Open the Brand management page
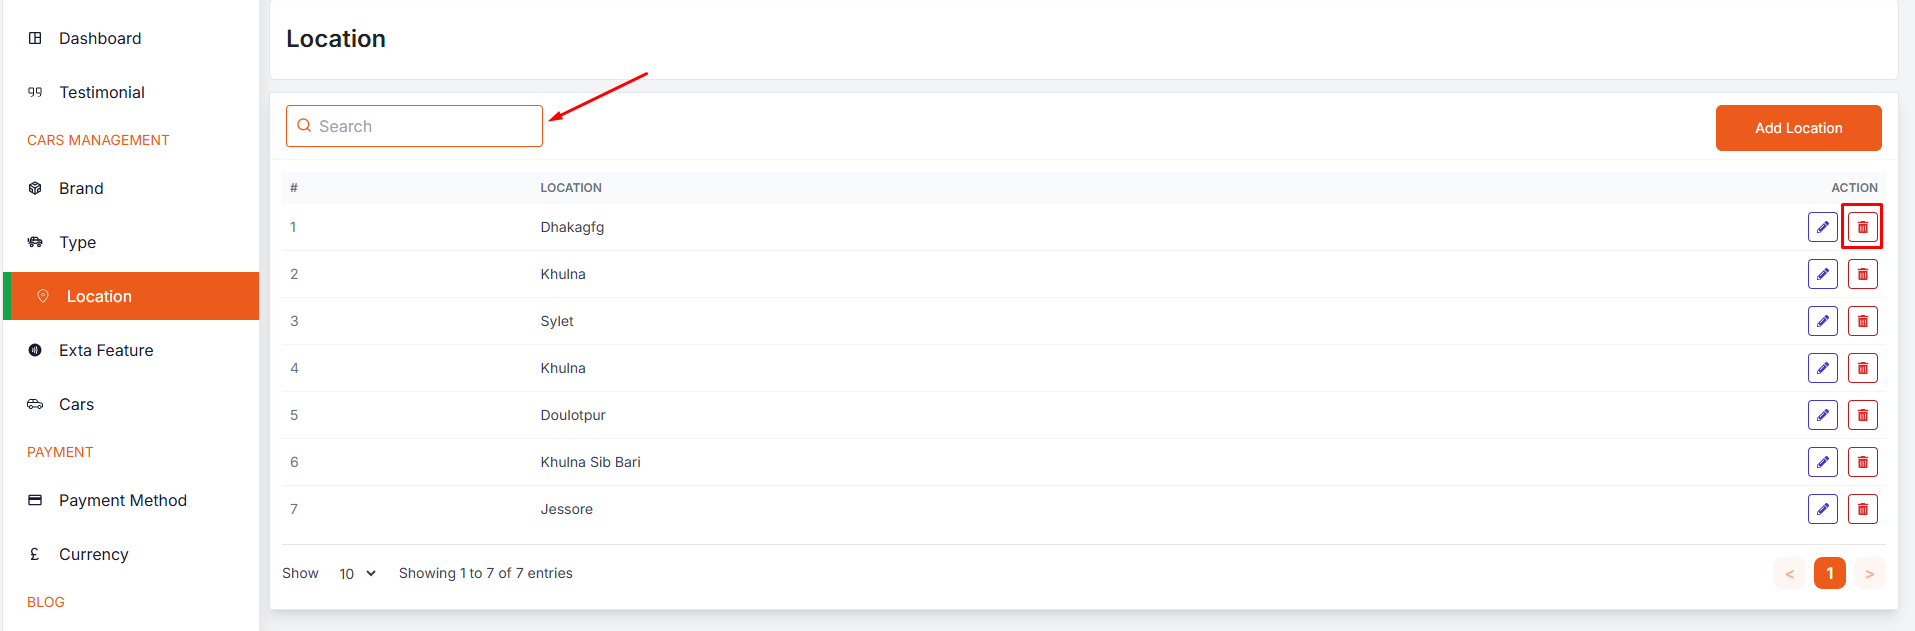This screenshot has height=631, width=1915. (x=81, y=188)
